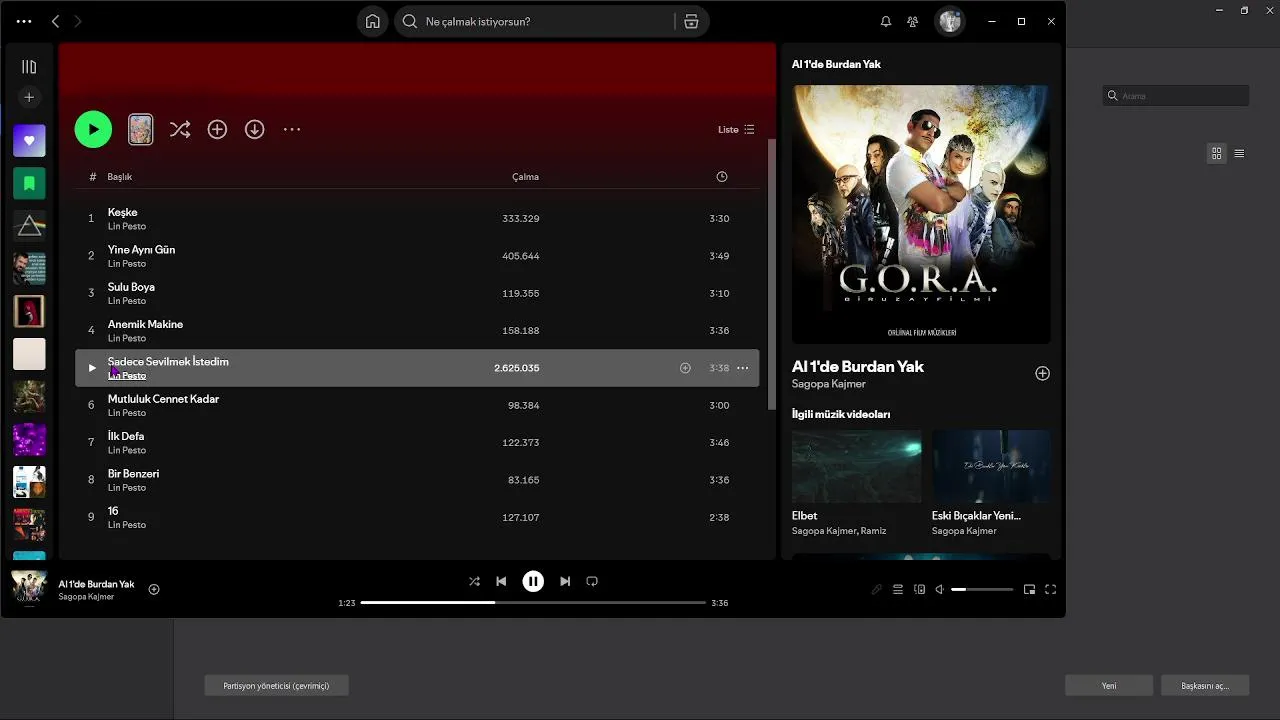
Task: Open Eski Bıçaklar Yeni... music video thumbnail
Action: [x=991, y=466]
